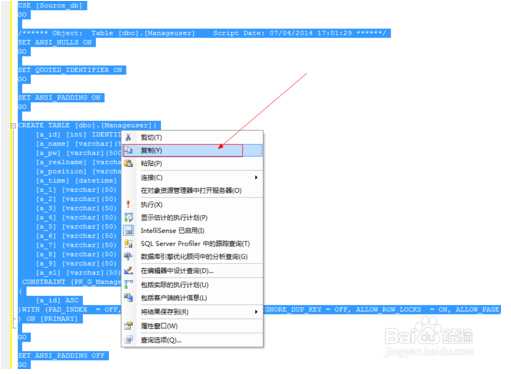Click the 'SET QUOTED_IDENTIFIER ON' line
The width and height of the screenshot is (511, 374).
[x=72, y=70]
